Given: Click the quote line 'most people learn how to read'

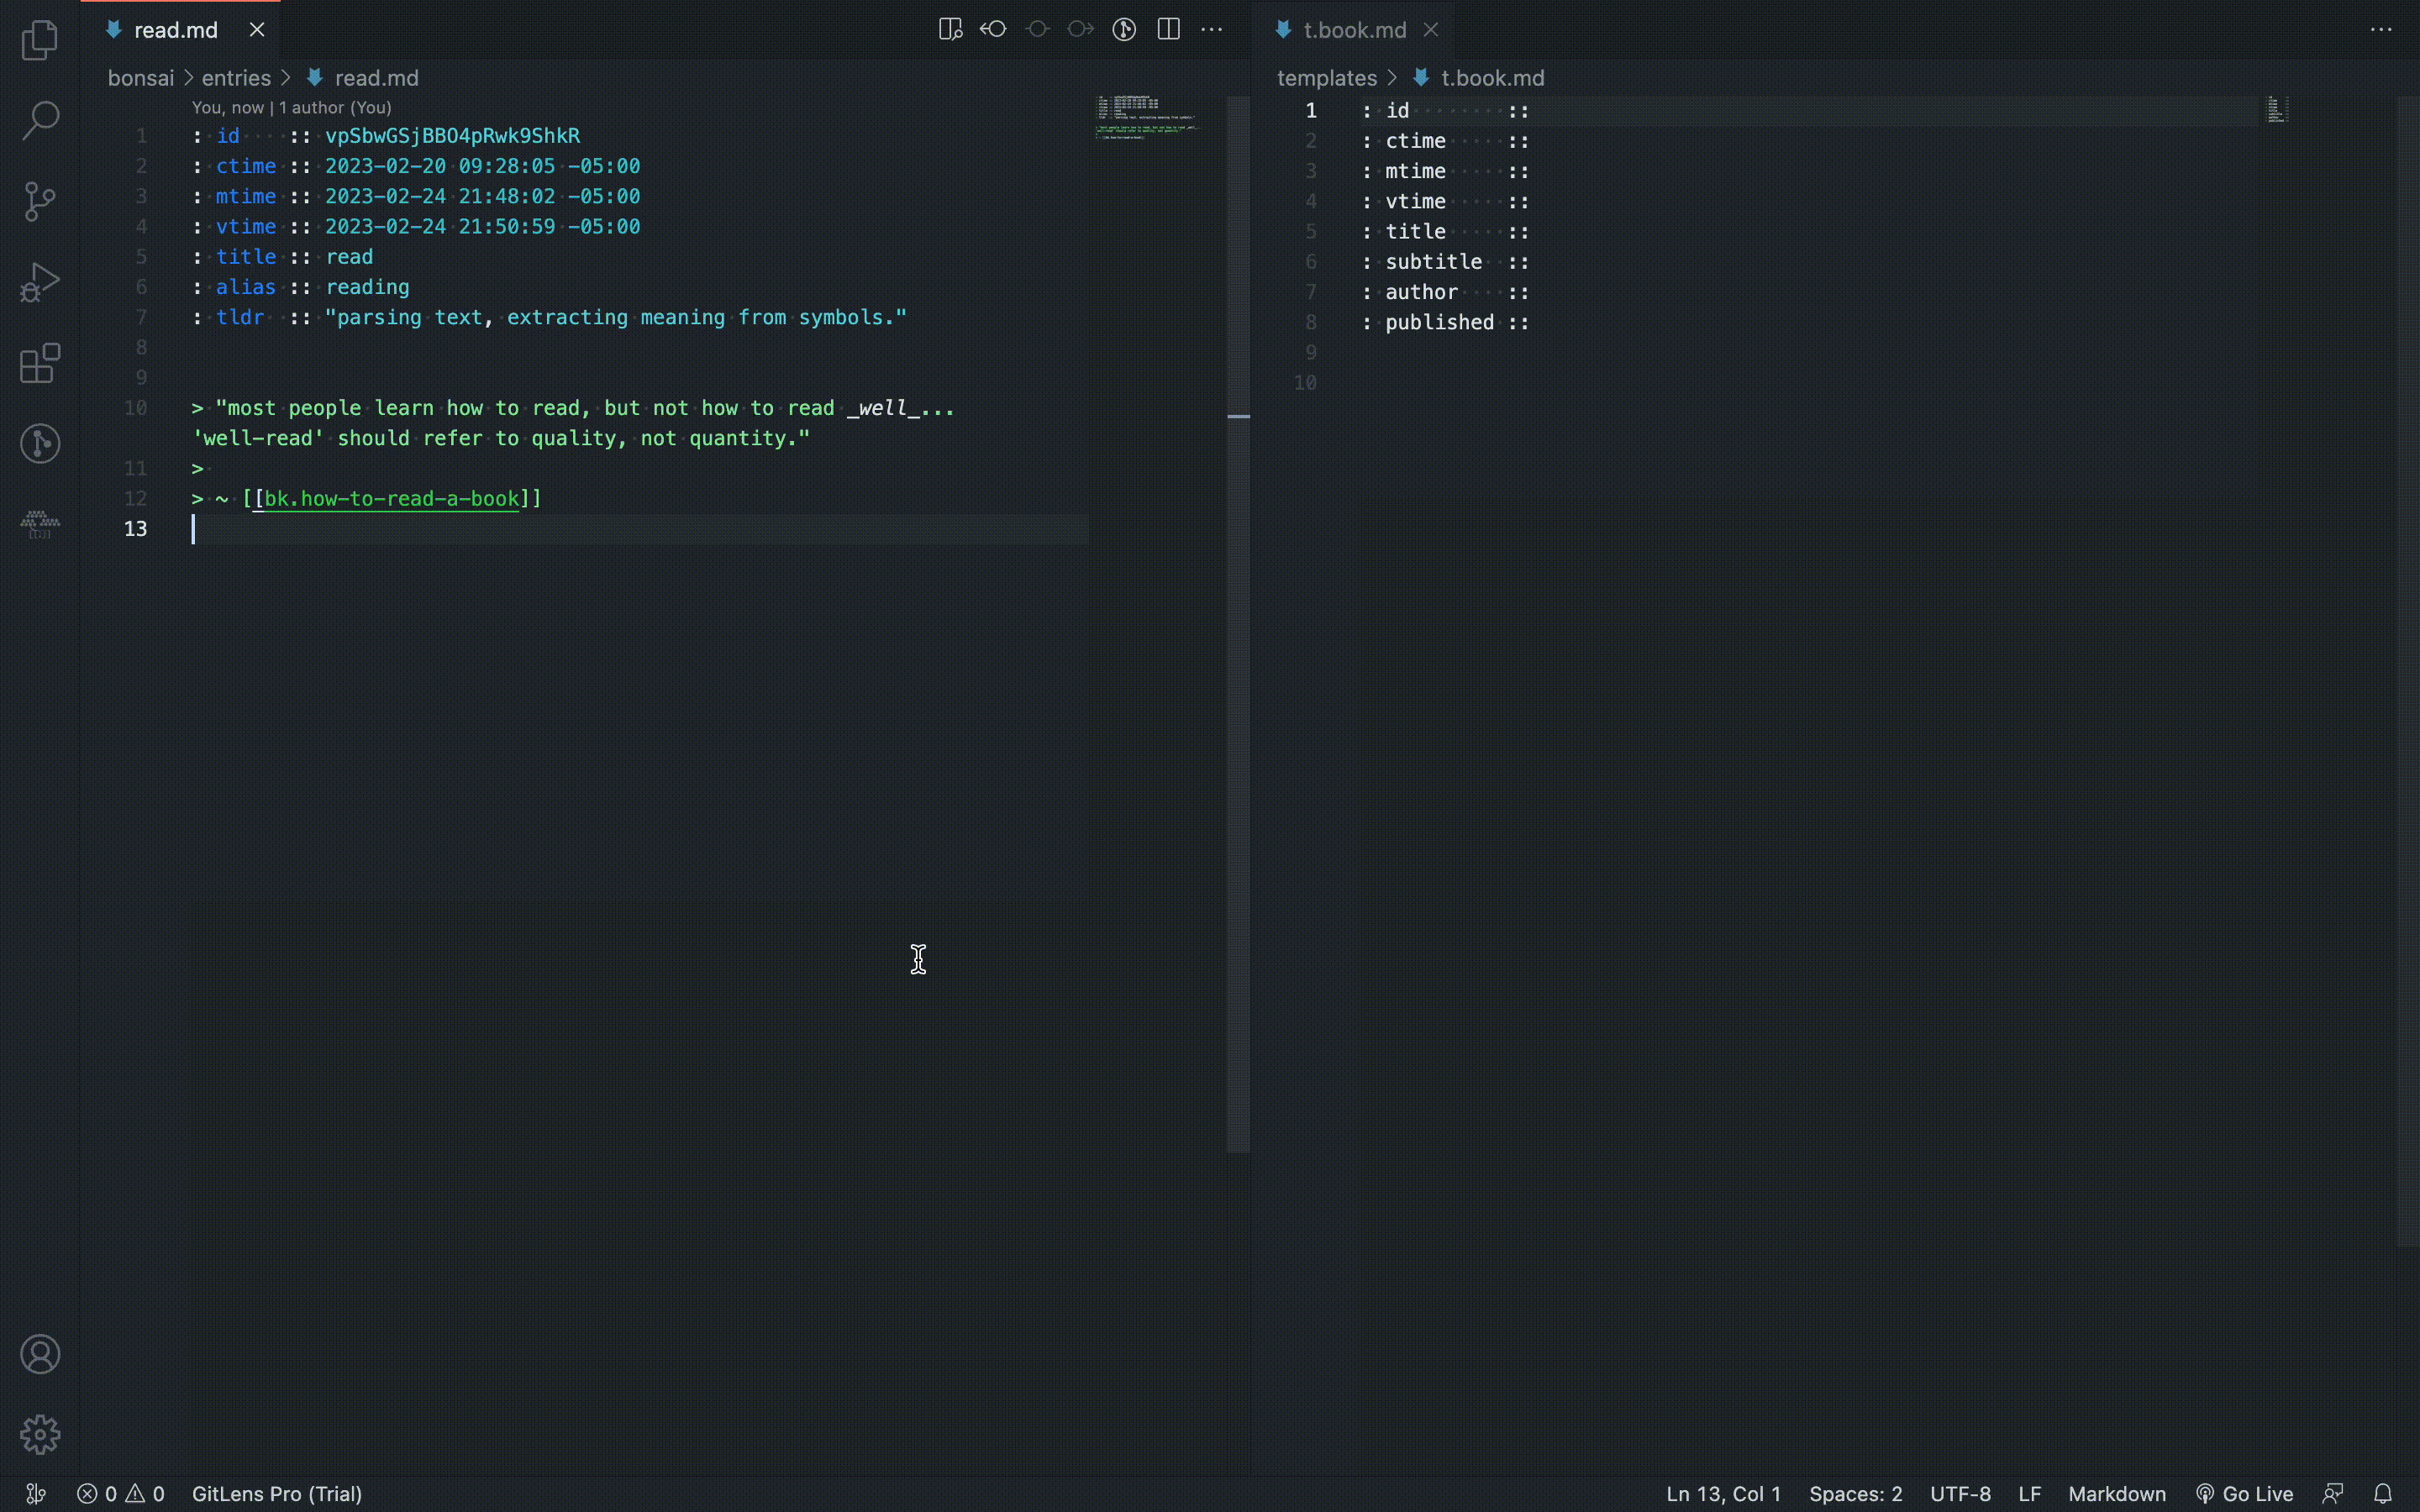Looking at the screenshot, I should tap(403, 408).
